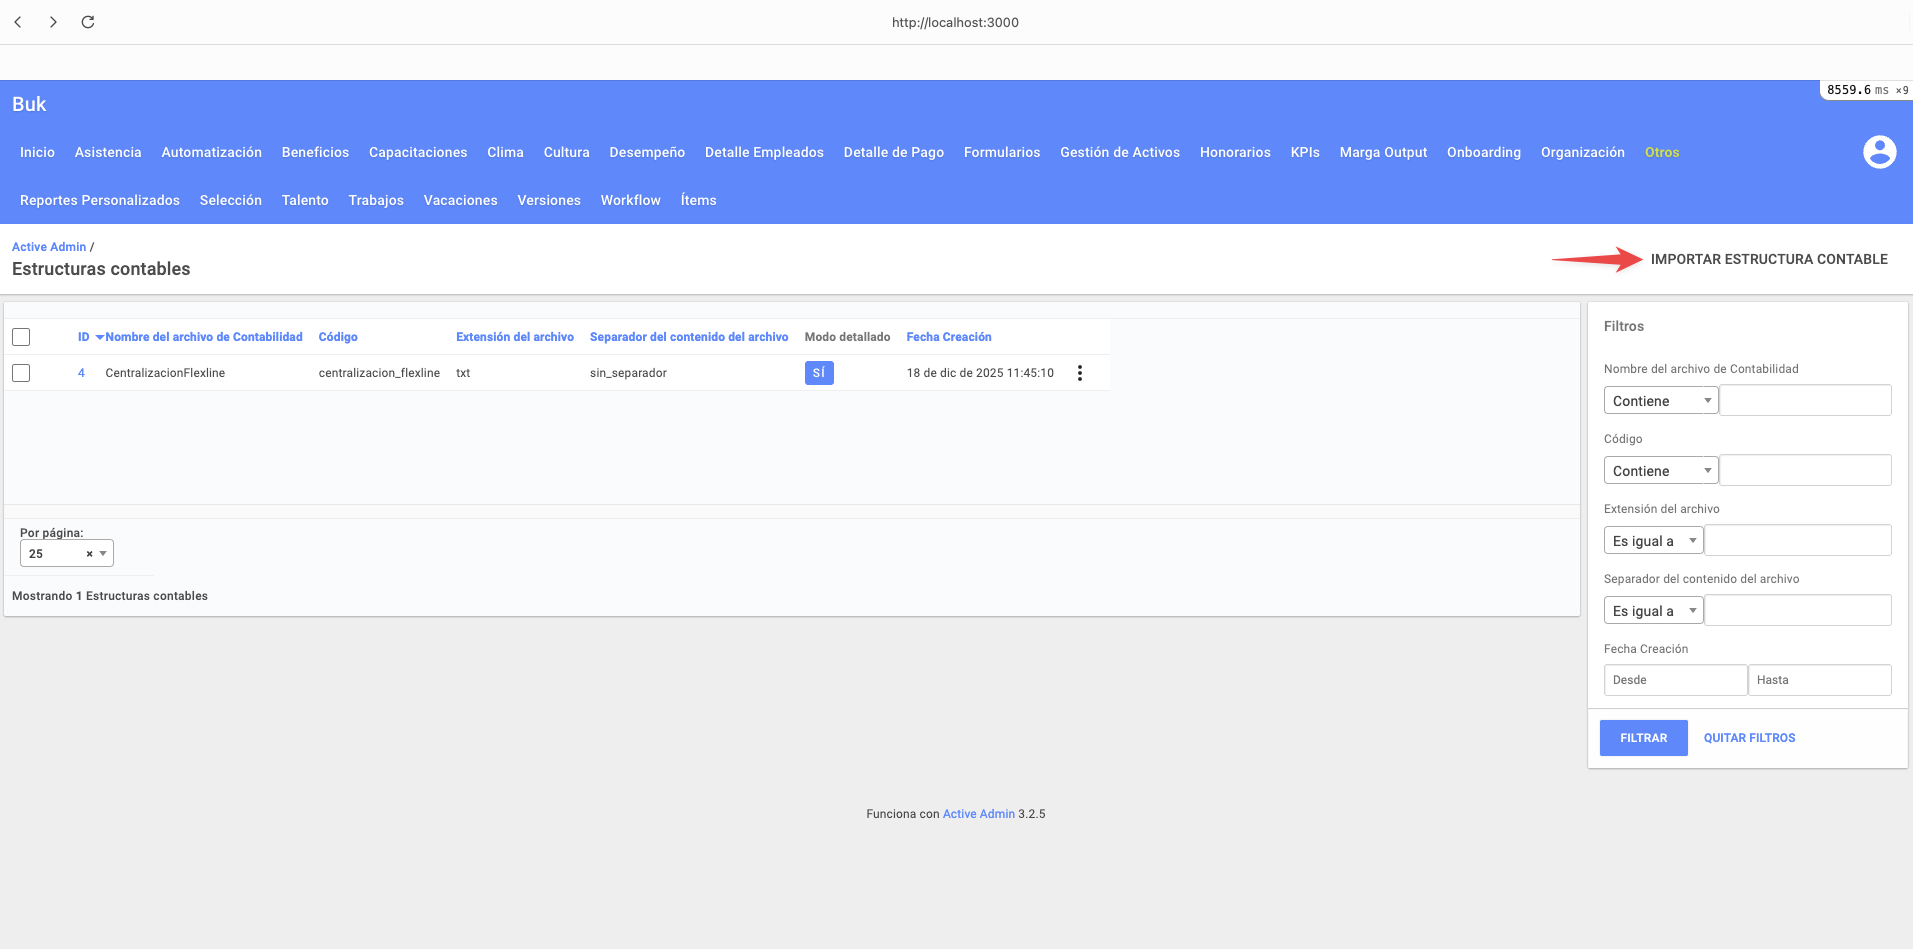The width and height of the screenshot is (1913, 949).
Task: Go to the Detalle de Pago menu
Action: click(x=893, y=152)
